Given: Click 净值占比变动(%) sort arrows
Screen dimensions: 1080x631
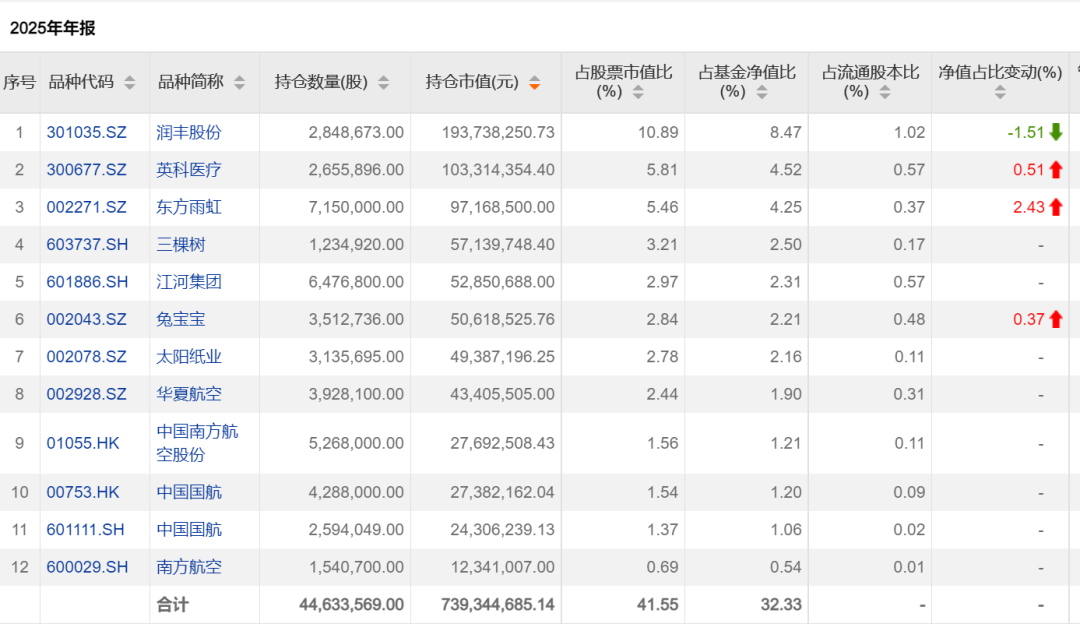Looking at the screenshot, I should coord(1000,93).
